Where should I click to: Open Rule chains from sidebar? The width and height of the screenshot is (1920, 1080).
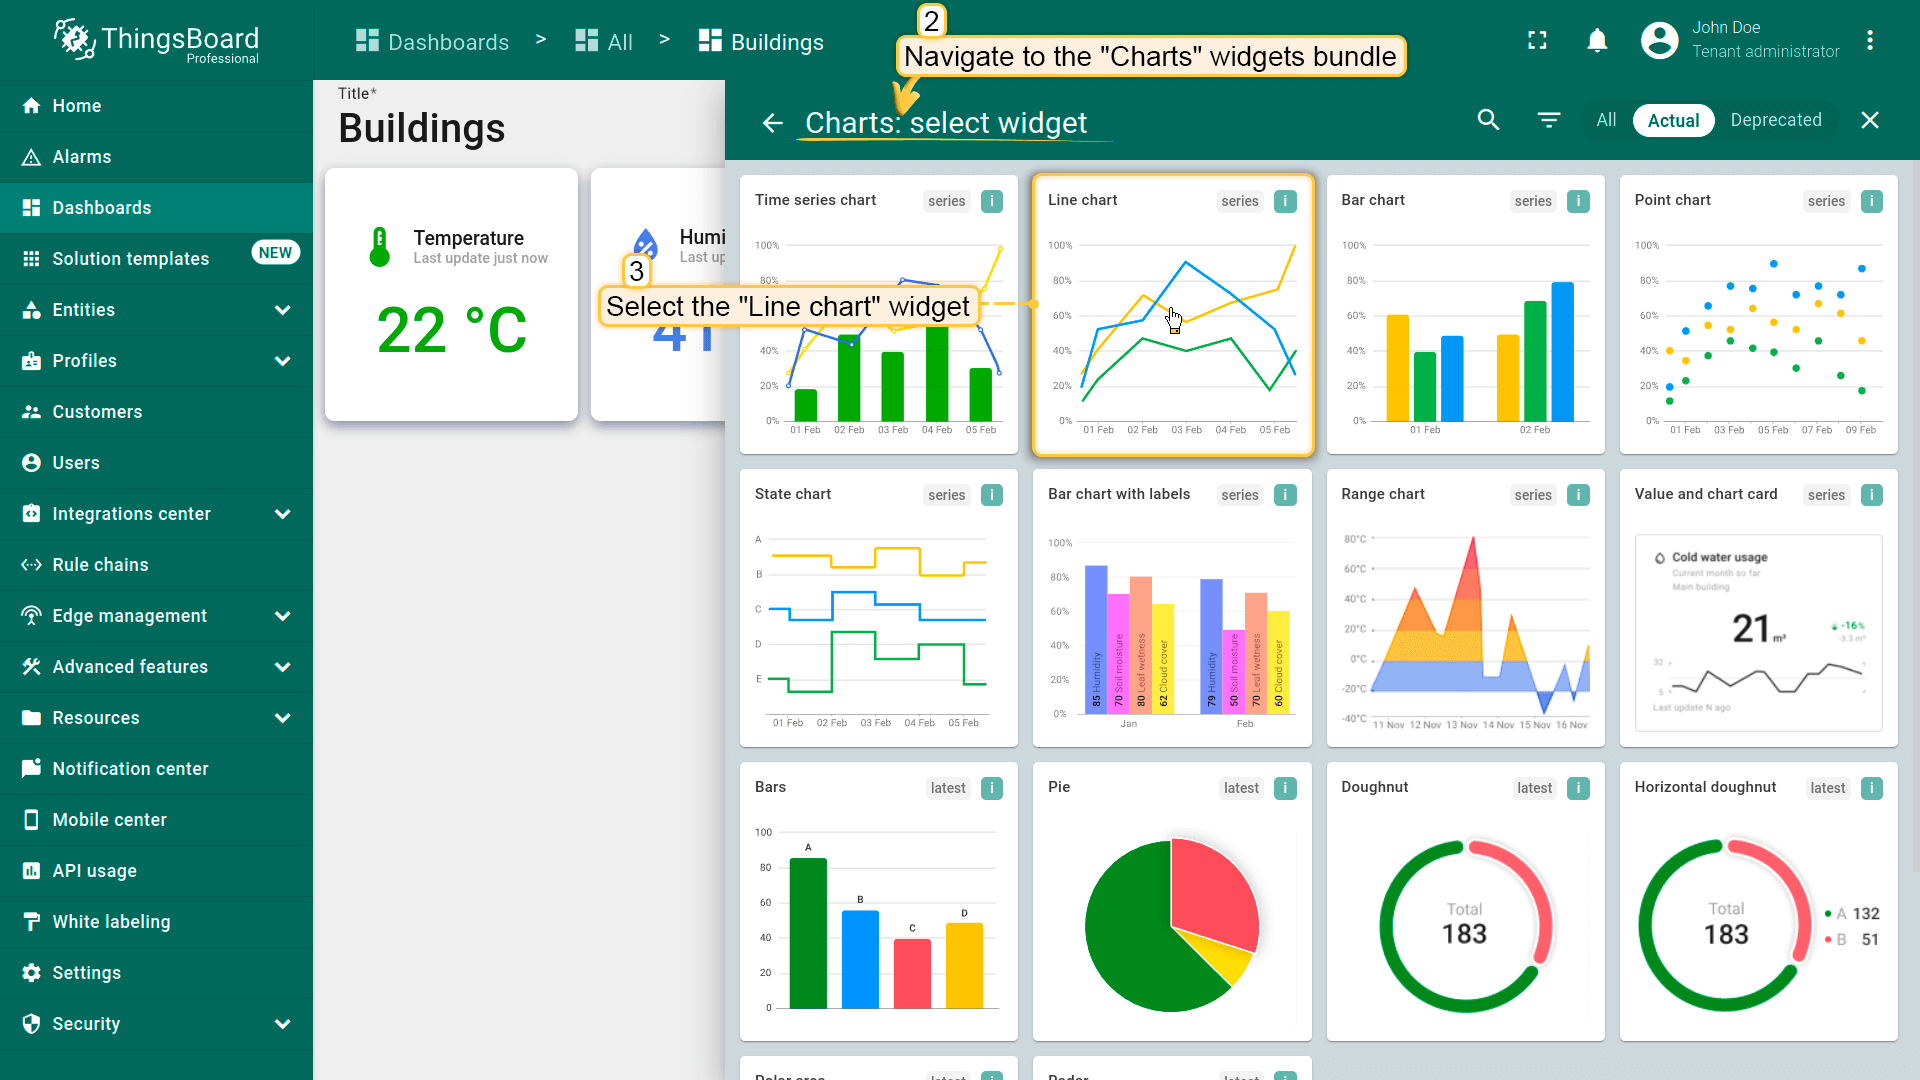(x=100, y=565)
